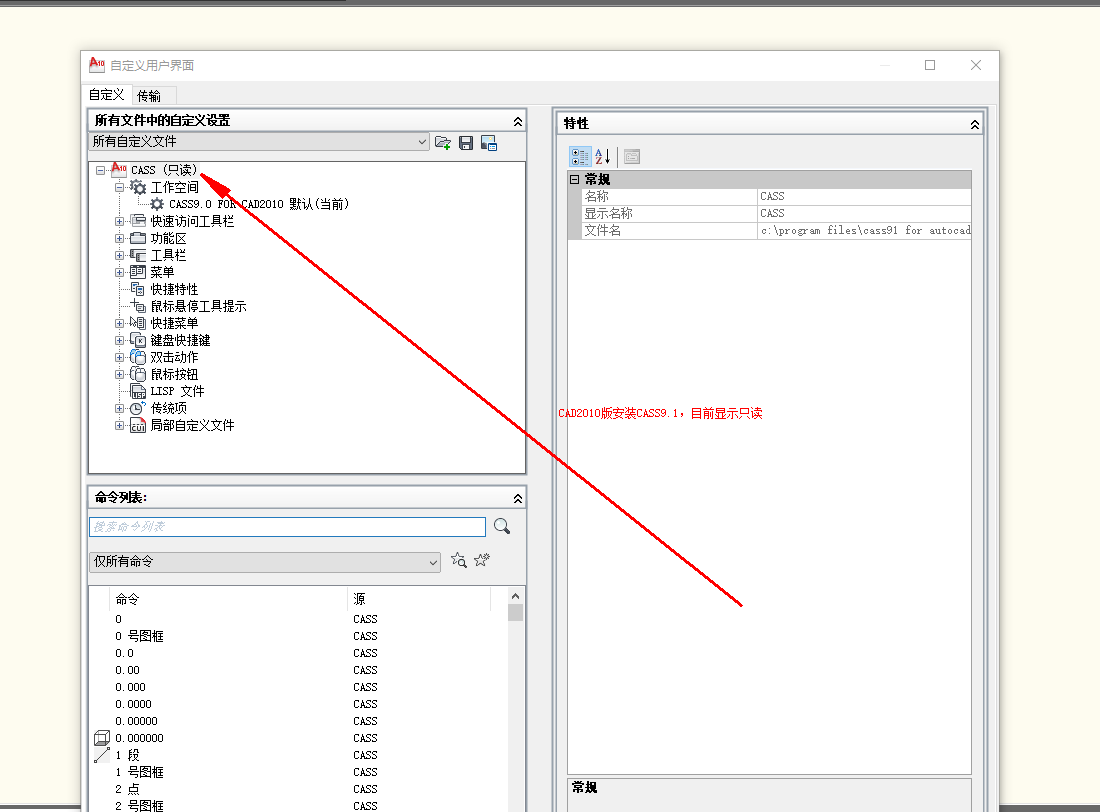Collapse the 命令列表 panel
The height and width of the screenshot is (812, 1100).
point(518,498)
